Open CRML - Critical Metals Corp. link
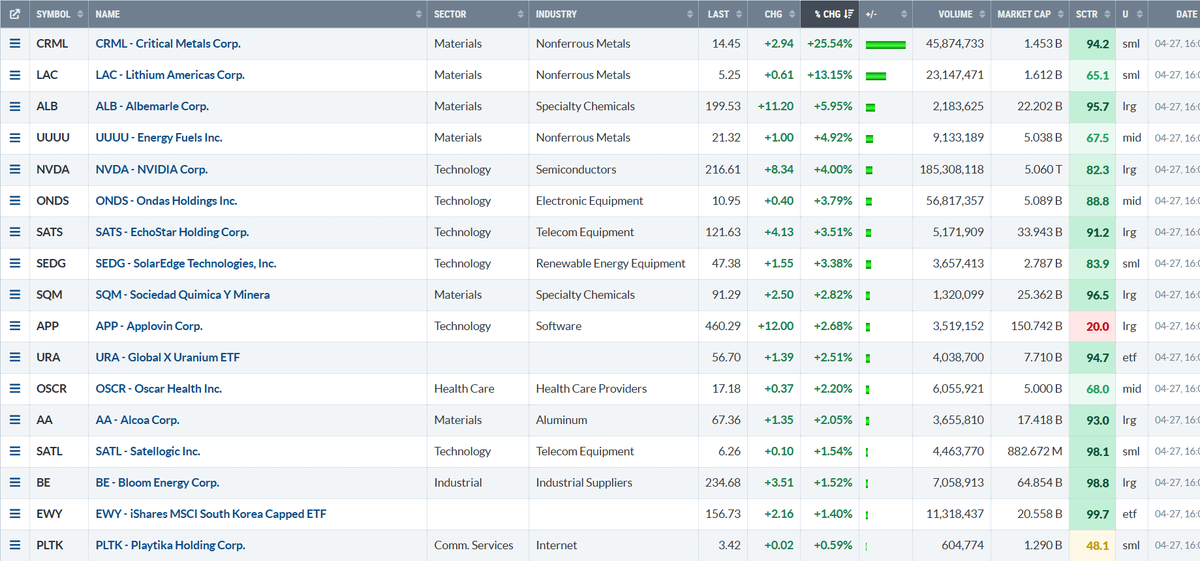1200x561 pixels. pyautogui.click(x=168, y=44)
